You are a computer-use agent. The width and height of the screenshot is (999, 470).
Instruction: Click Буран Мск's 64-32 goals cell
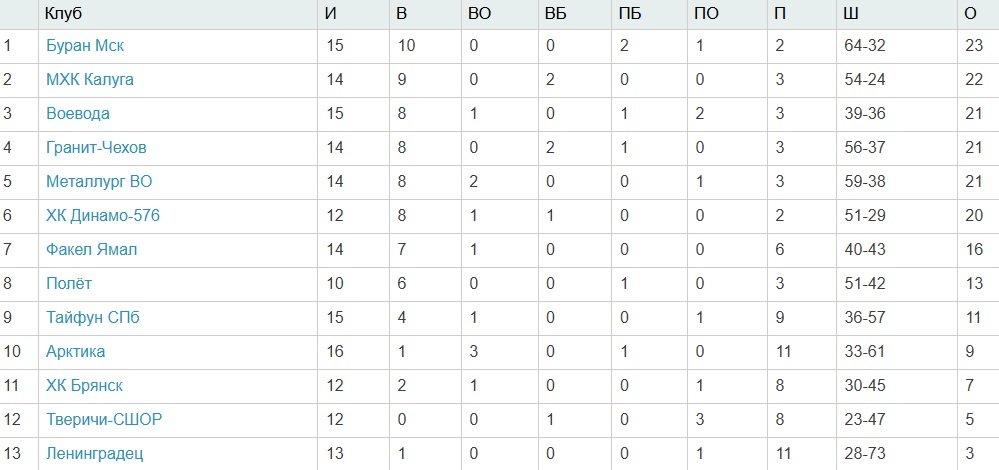(865, 45)
